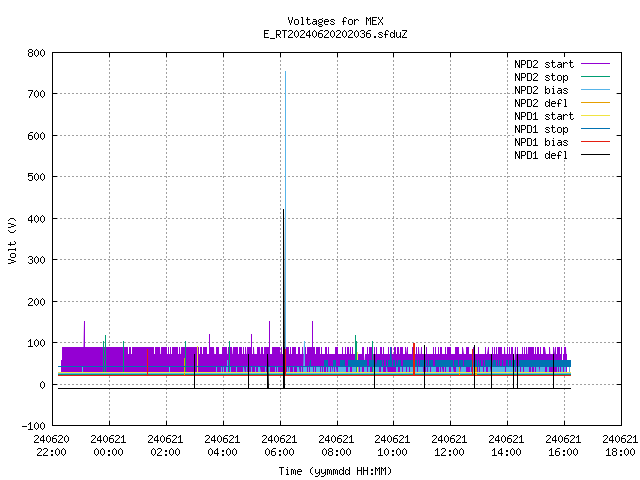Click the 'NPD1 stop' legend label
The image size is (640, 480).
pyautogui.click(x=541, y=129)
